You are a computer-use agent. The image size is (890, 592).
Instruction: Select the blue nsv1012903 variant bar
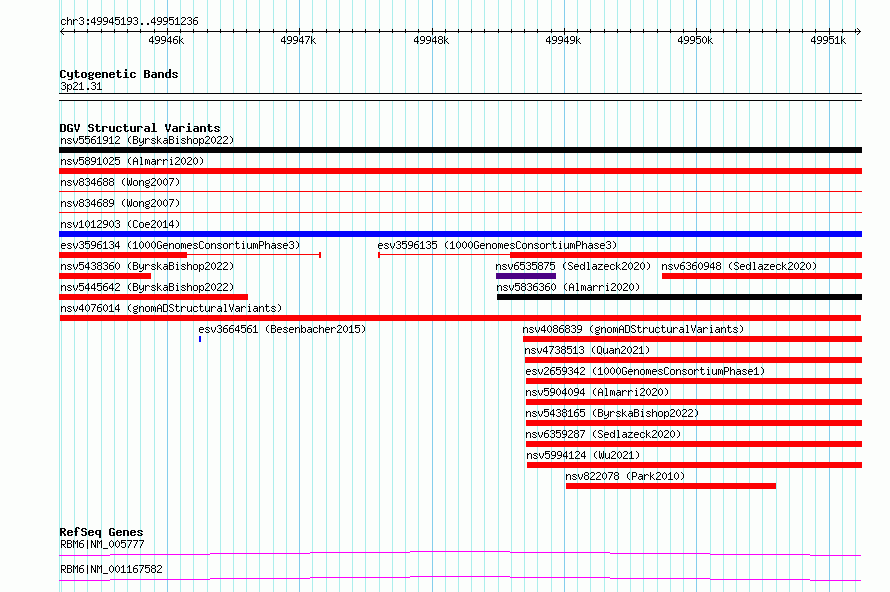460,234
